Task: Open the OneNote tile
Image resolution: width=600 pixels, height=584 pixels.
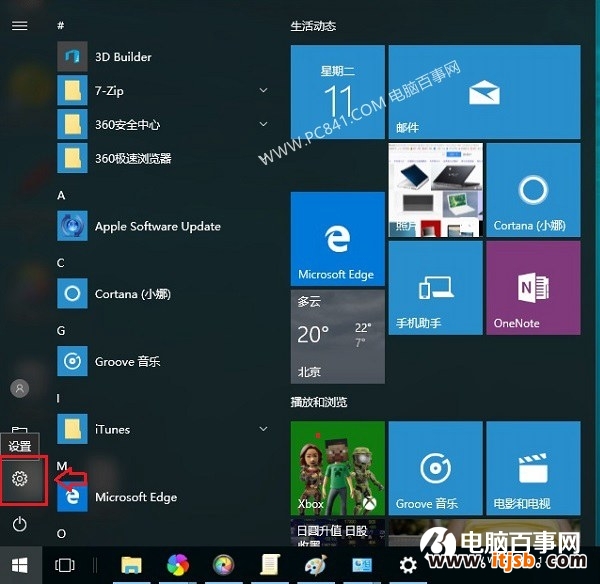Action: pos(532,287)
